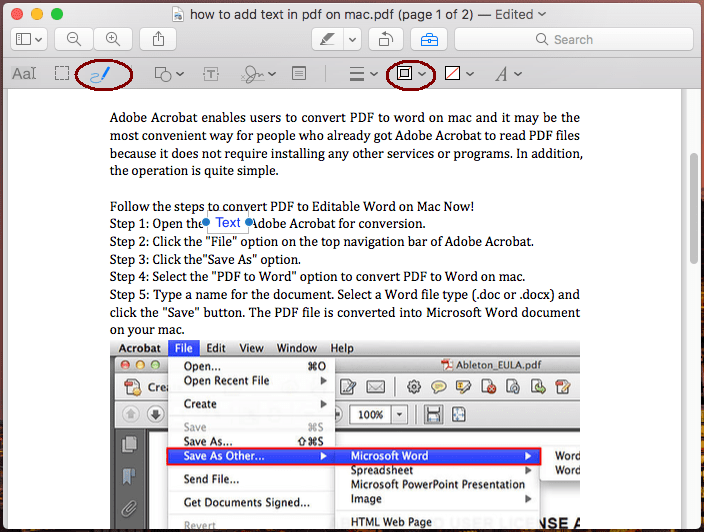Click the 100% zoom field in Acrobat image

coord(370,414)
